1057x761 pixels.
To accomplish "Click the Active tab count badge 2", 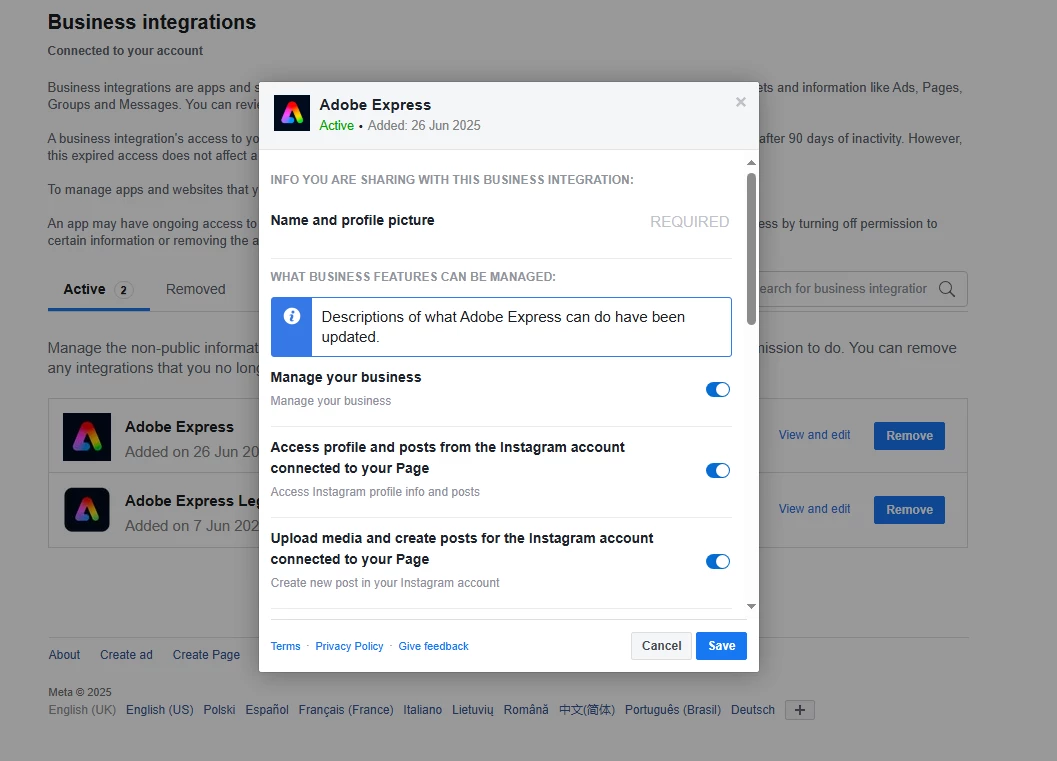I will (123, 290).
